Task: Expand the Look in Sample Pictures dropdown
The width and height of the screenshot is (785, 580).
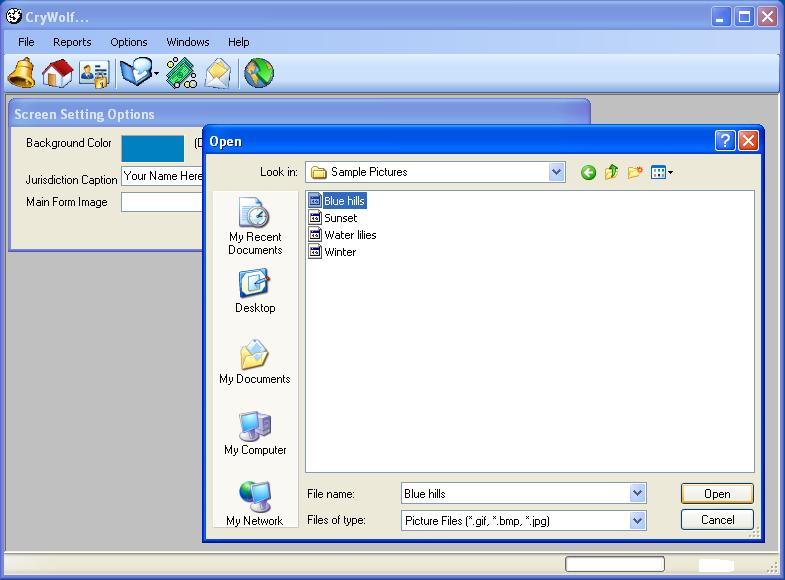Action: pos(556,172)
